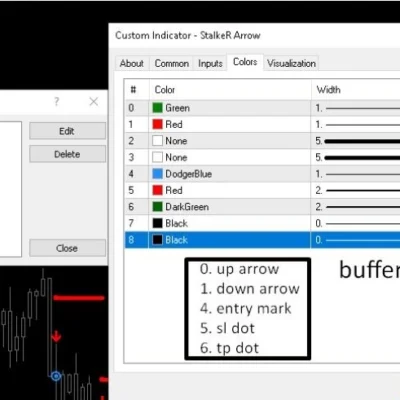Open the Inputs tab

click(210, 63)
